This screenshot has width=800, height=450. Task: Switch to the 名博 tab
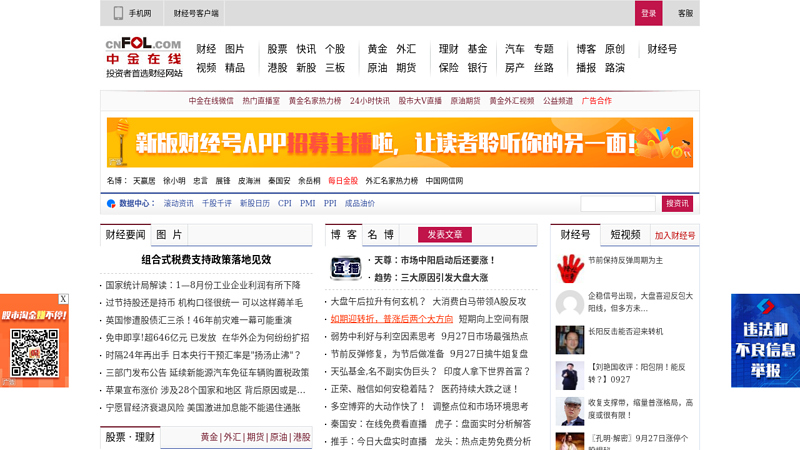(381, 235)
